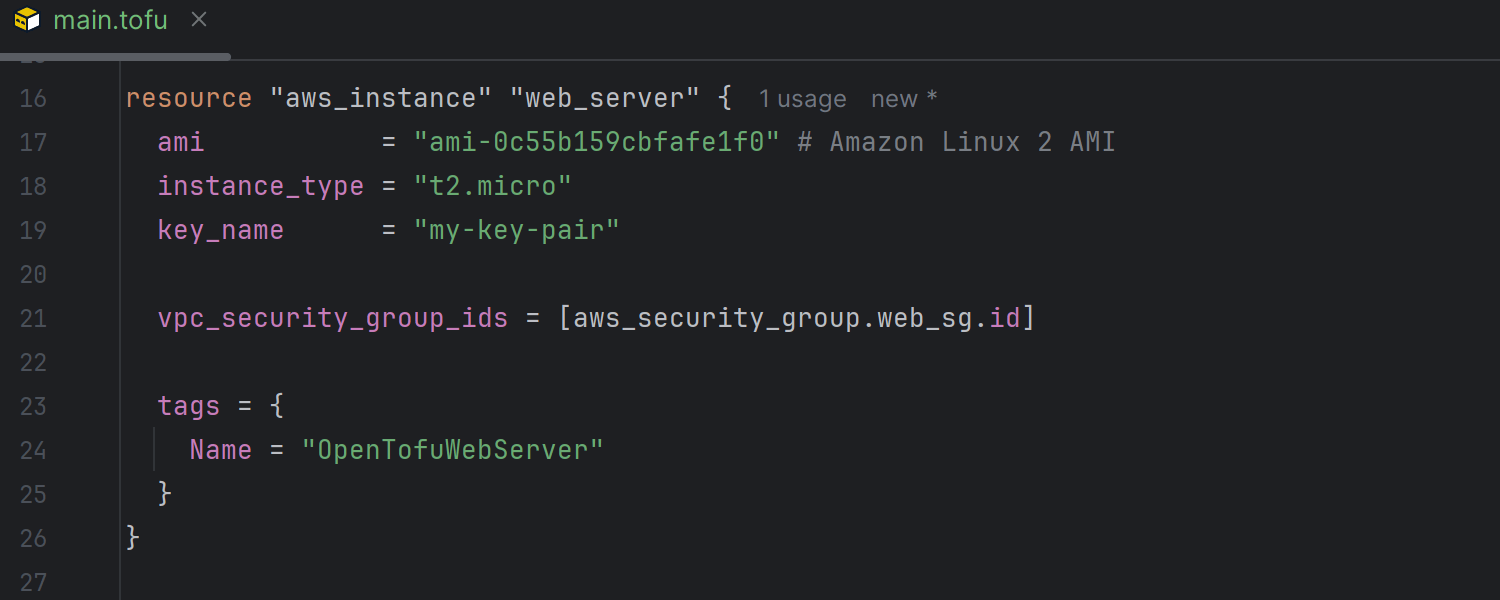The image size is (1500, 600).
Task: Place cursor on the "aws_instance" string
Action: [380, 98]
